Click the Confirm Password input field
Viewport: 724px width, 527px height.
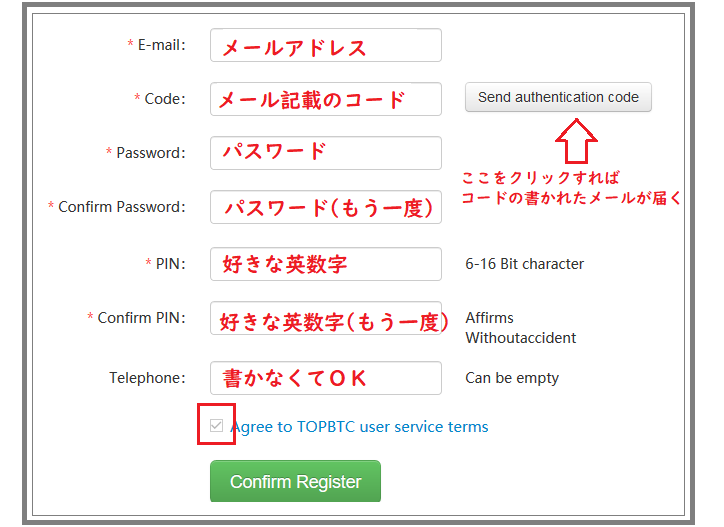click(326, 207)
